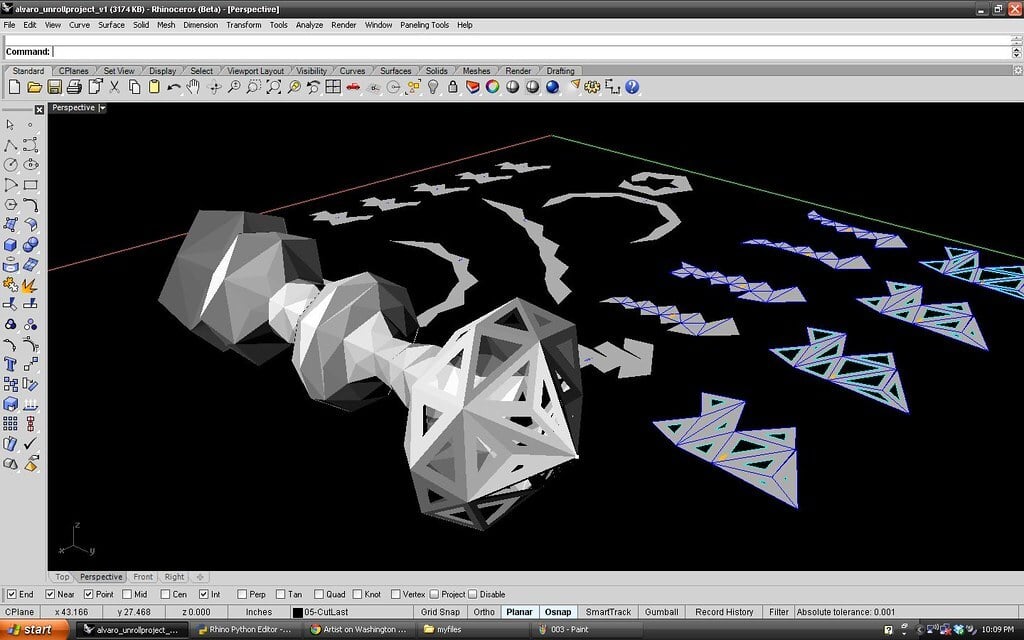Activate the Pan view tool
Screen dimensions: 1024x640
[195, 87]
